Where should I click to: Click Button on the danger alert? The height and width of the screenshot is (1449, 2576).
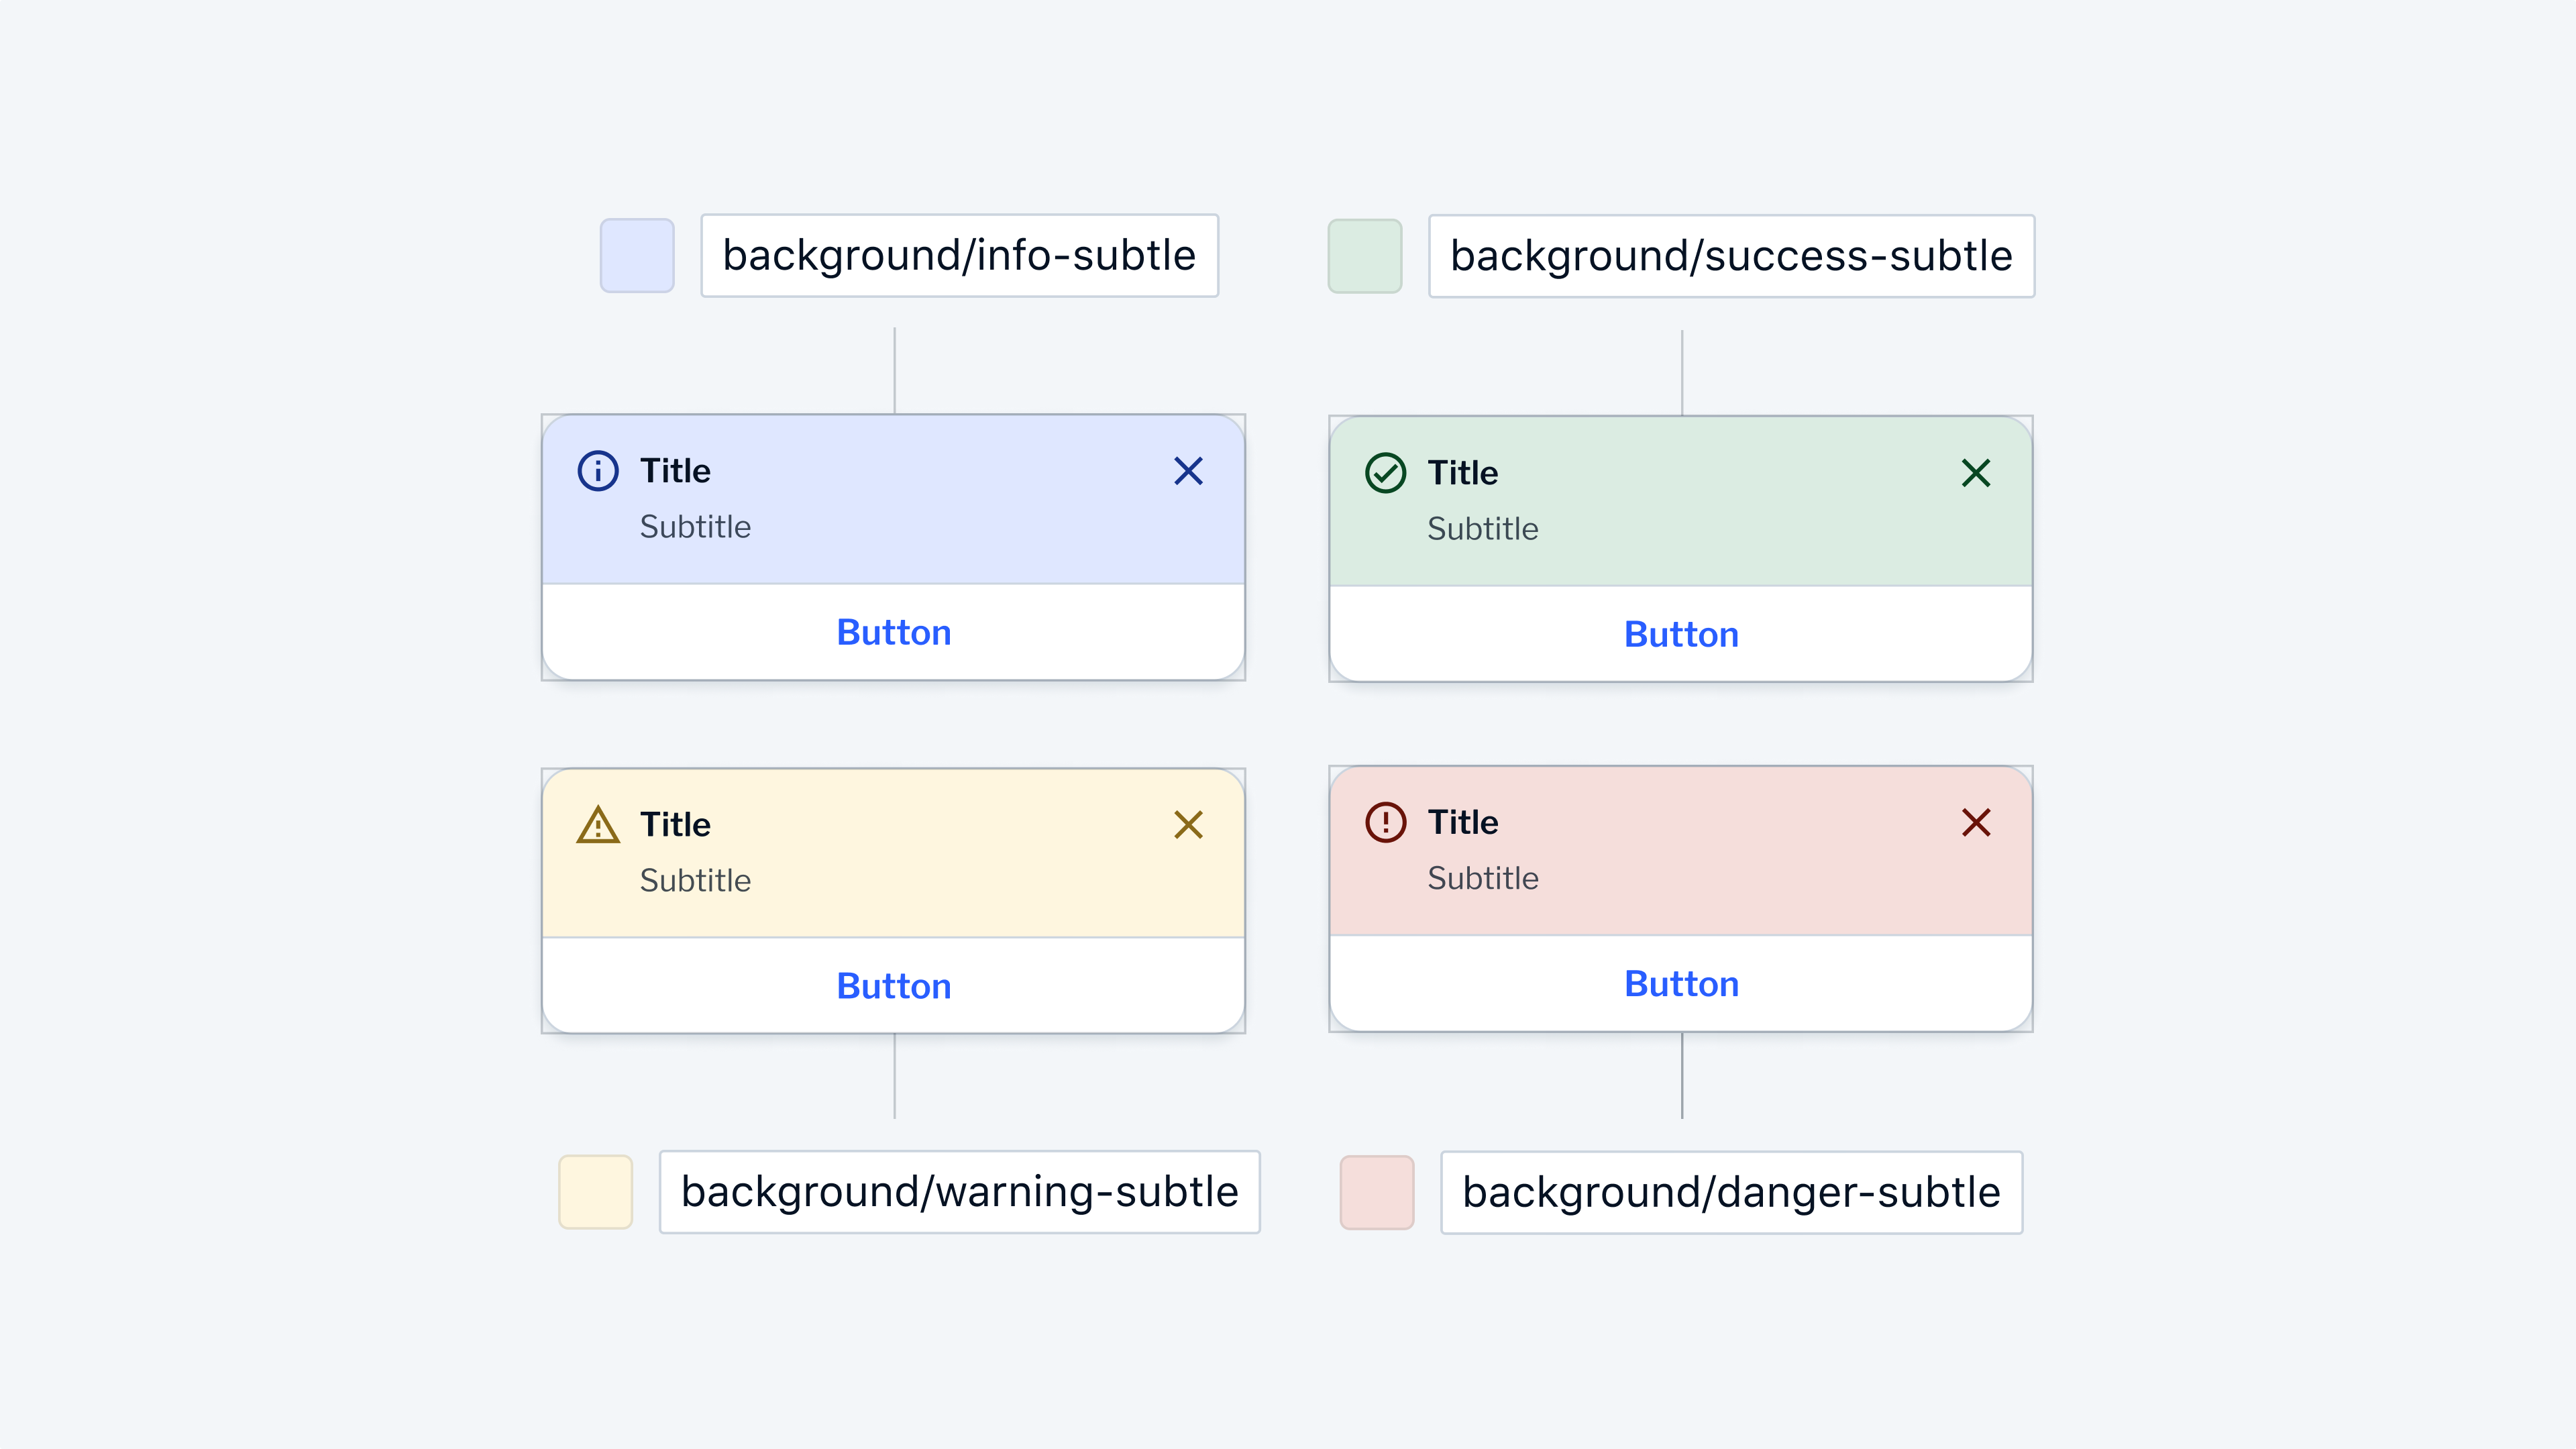[x=1681, y=983]
